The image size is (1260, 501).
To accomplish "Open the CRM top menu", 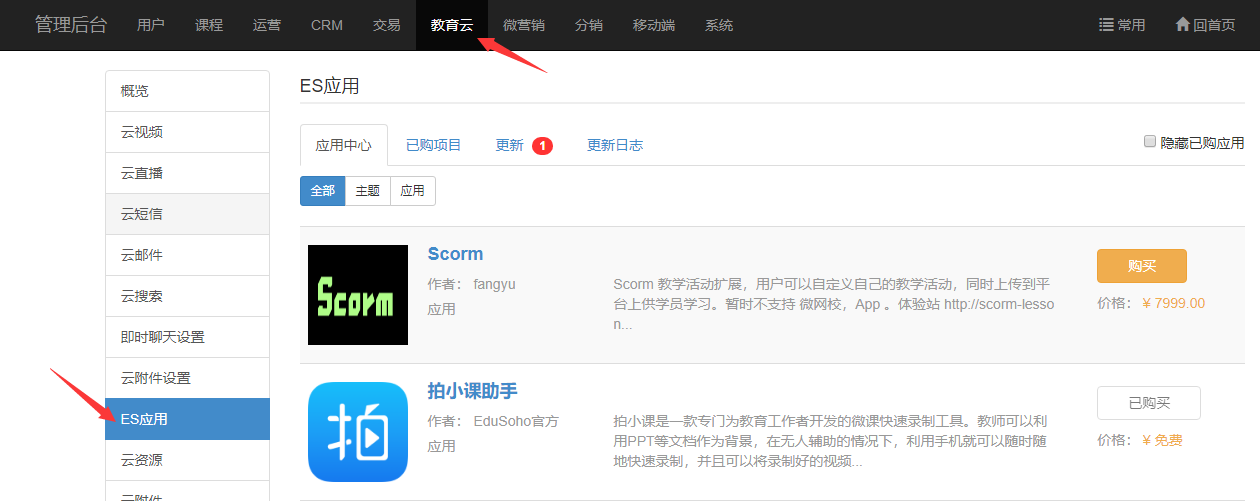I will click(x=326, y=25).
